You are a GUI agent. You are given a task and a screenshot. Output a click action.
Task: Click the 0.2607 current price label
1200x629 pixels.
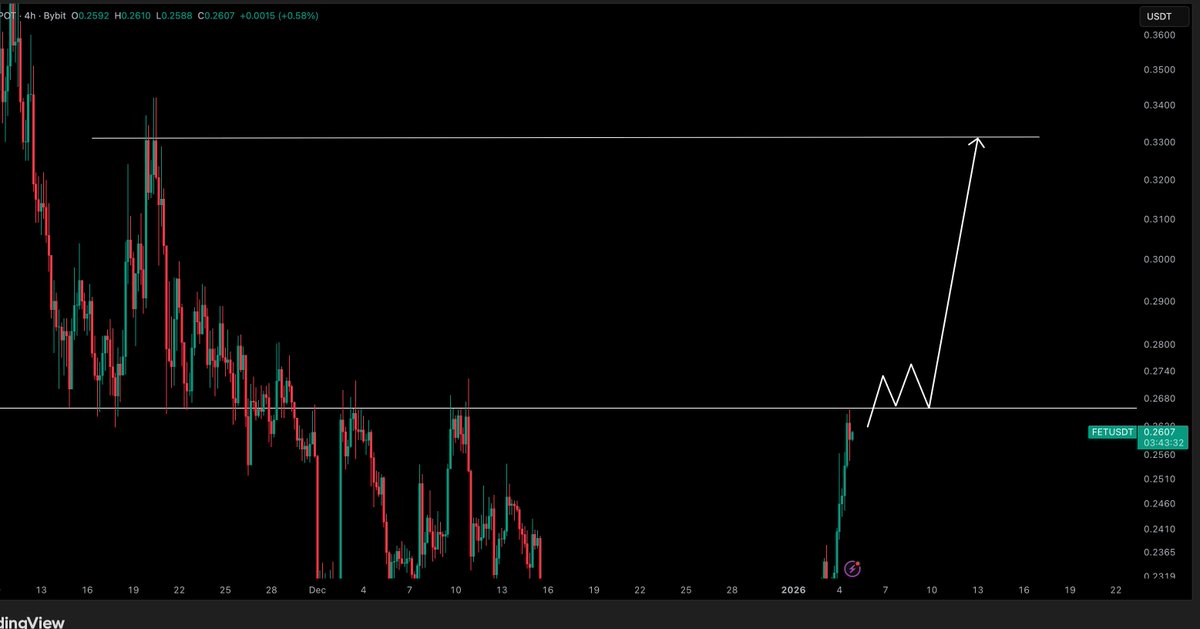pos(1160,431)
